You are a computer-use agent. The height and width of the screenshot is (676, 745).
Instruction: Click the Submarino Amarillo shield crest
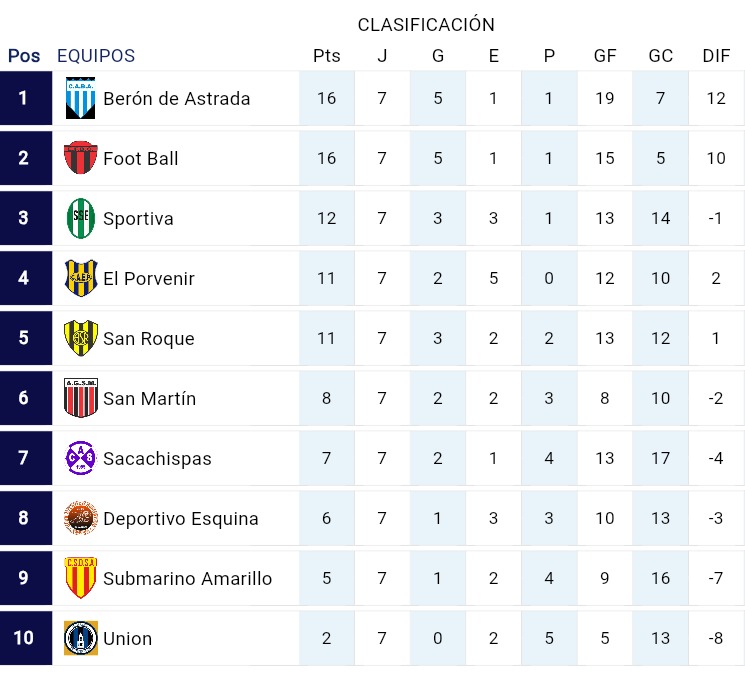80,578
